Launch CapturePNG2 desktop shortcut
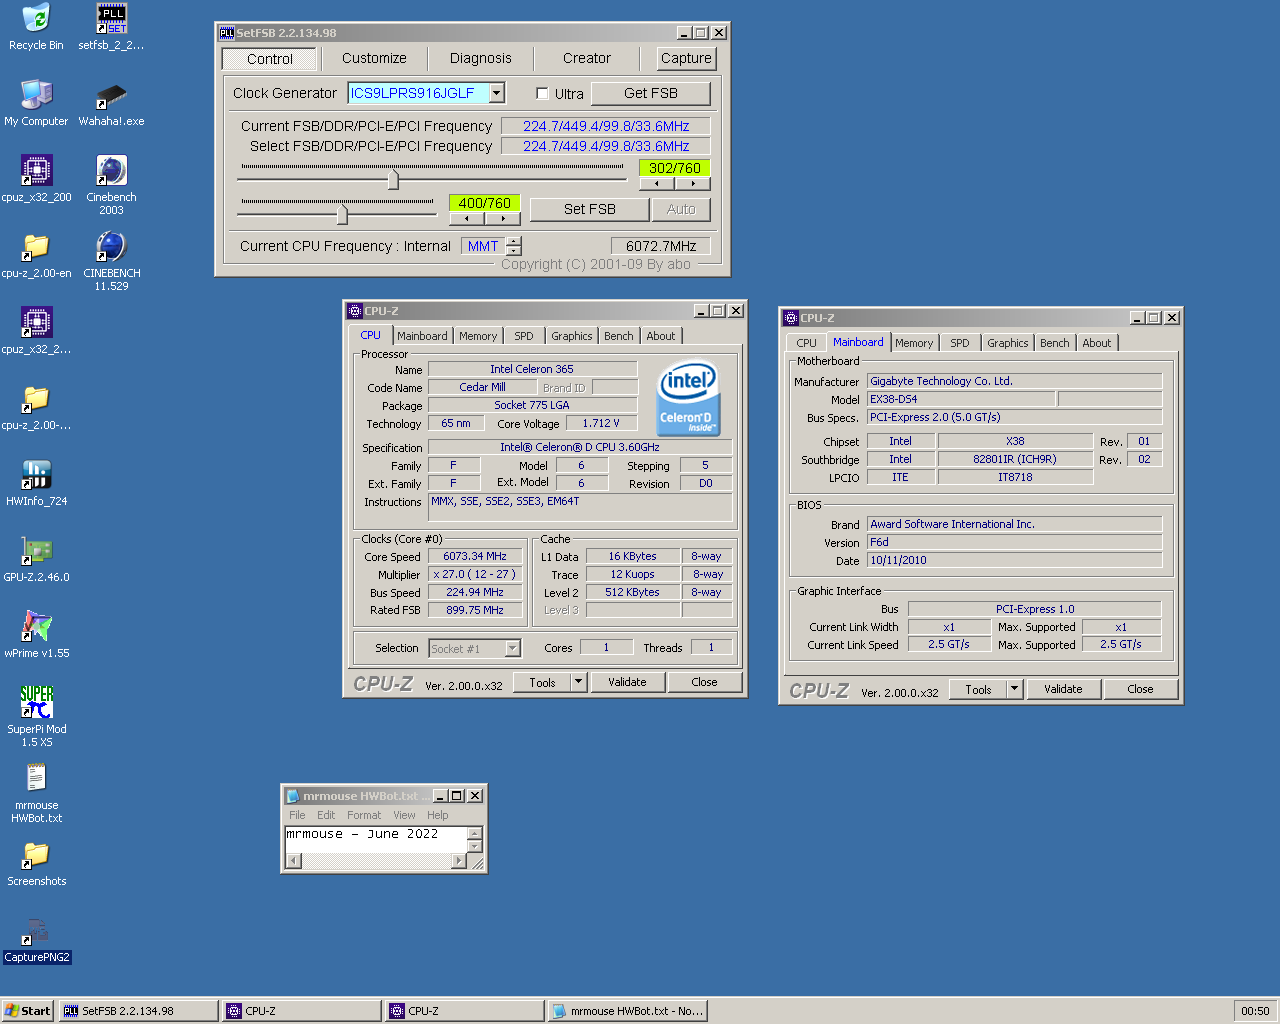This screenshot has width=1280, height=1024. [x=36, y=940]
